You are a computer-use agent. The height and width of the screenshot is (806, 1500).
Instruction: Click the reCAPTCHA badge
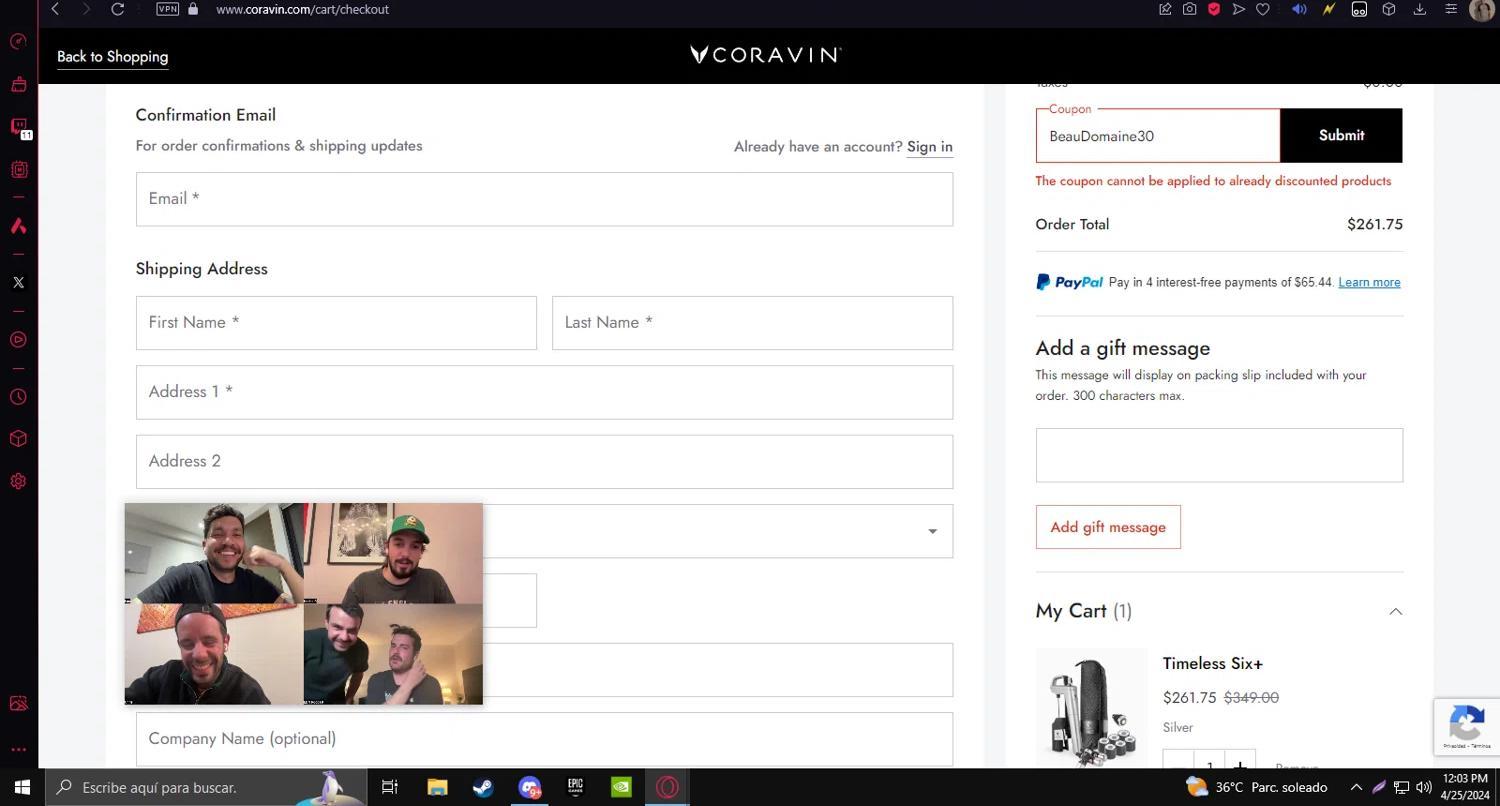tap(1467, 726)
